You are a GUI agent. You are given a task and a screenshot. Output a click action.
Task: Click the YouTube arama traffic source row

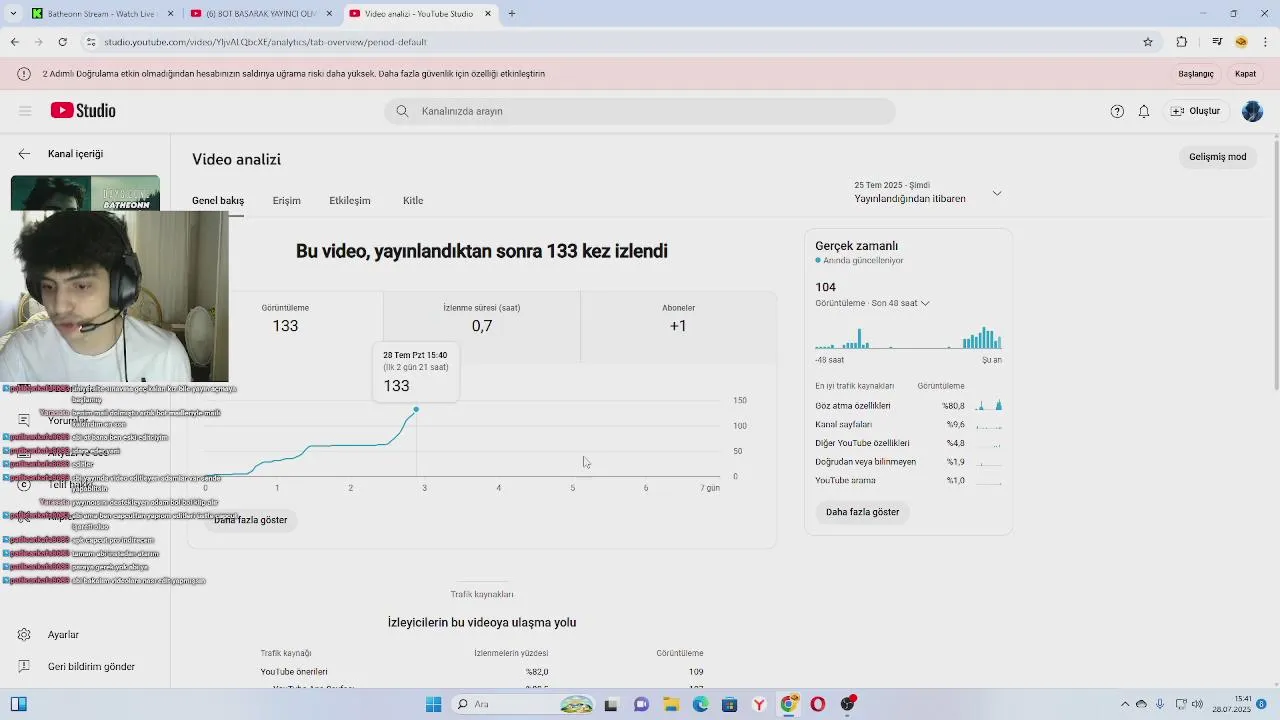click(x=908, y=481)
